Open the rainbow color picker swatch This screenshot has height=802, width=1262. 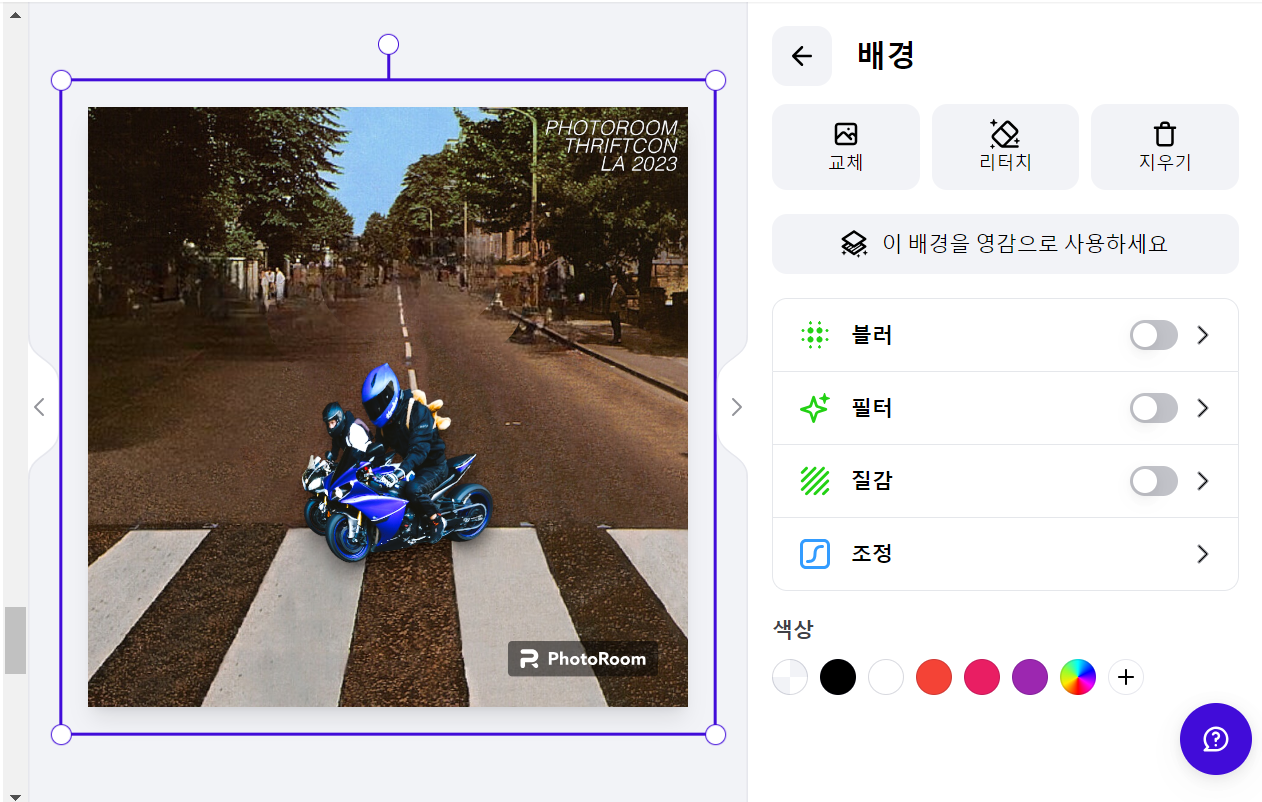(x=1078, y=677)
